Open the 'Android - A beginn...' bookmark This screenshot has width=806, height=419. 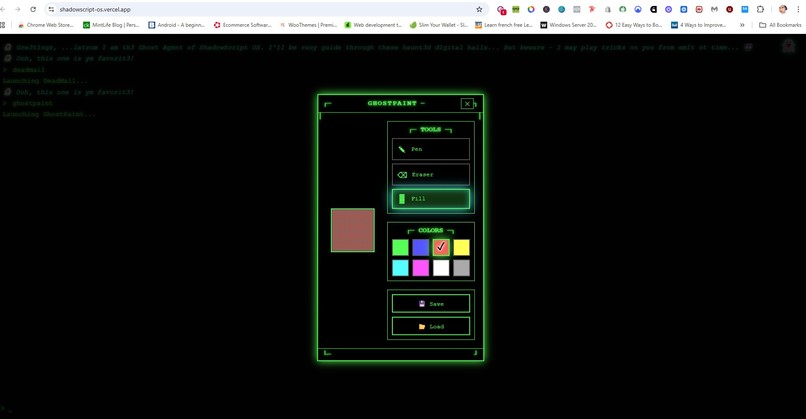click(x=177, y=25)
